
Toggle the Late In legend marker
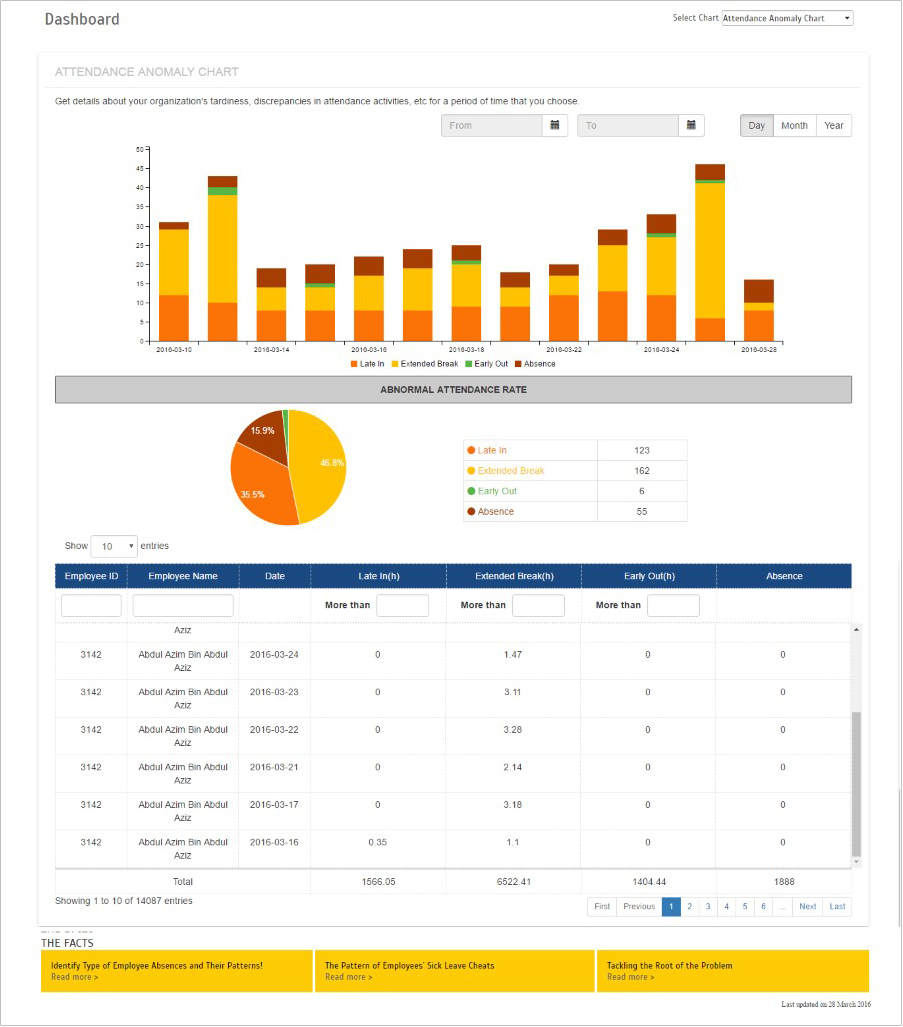click(354, 364)
